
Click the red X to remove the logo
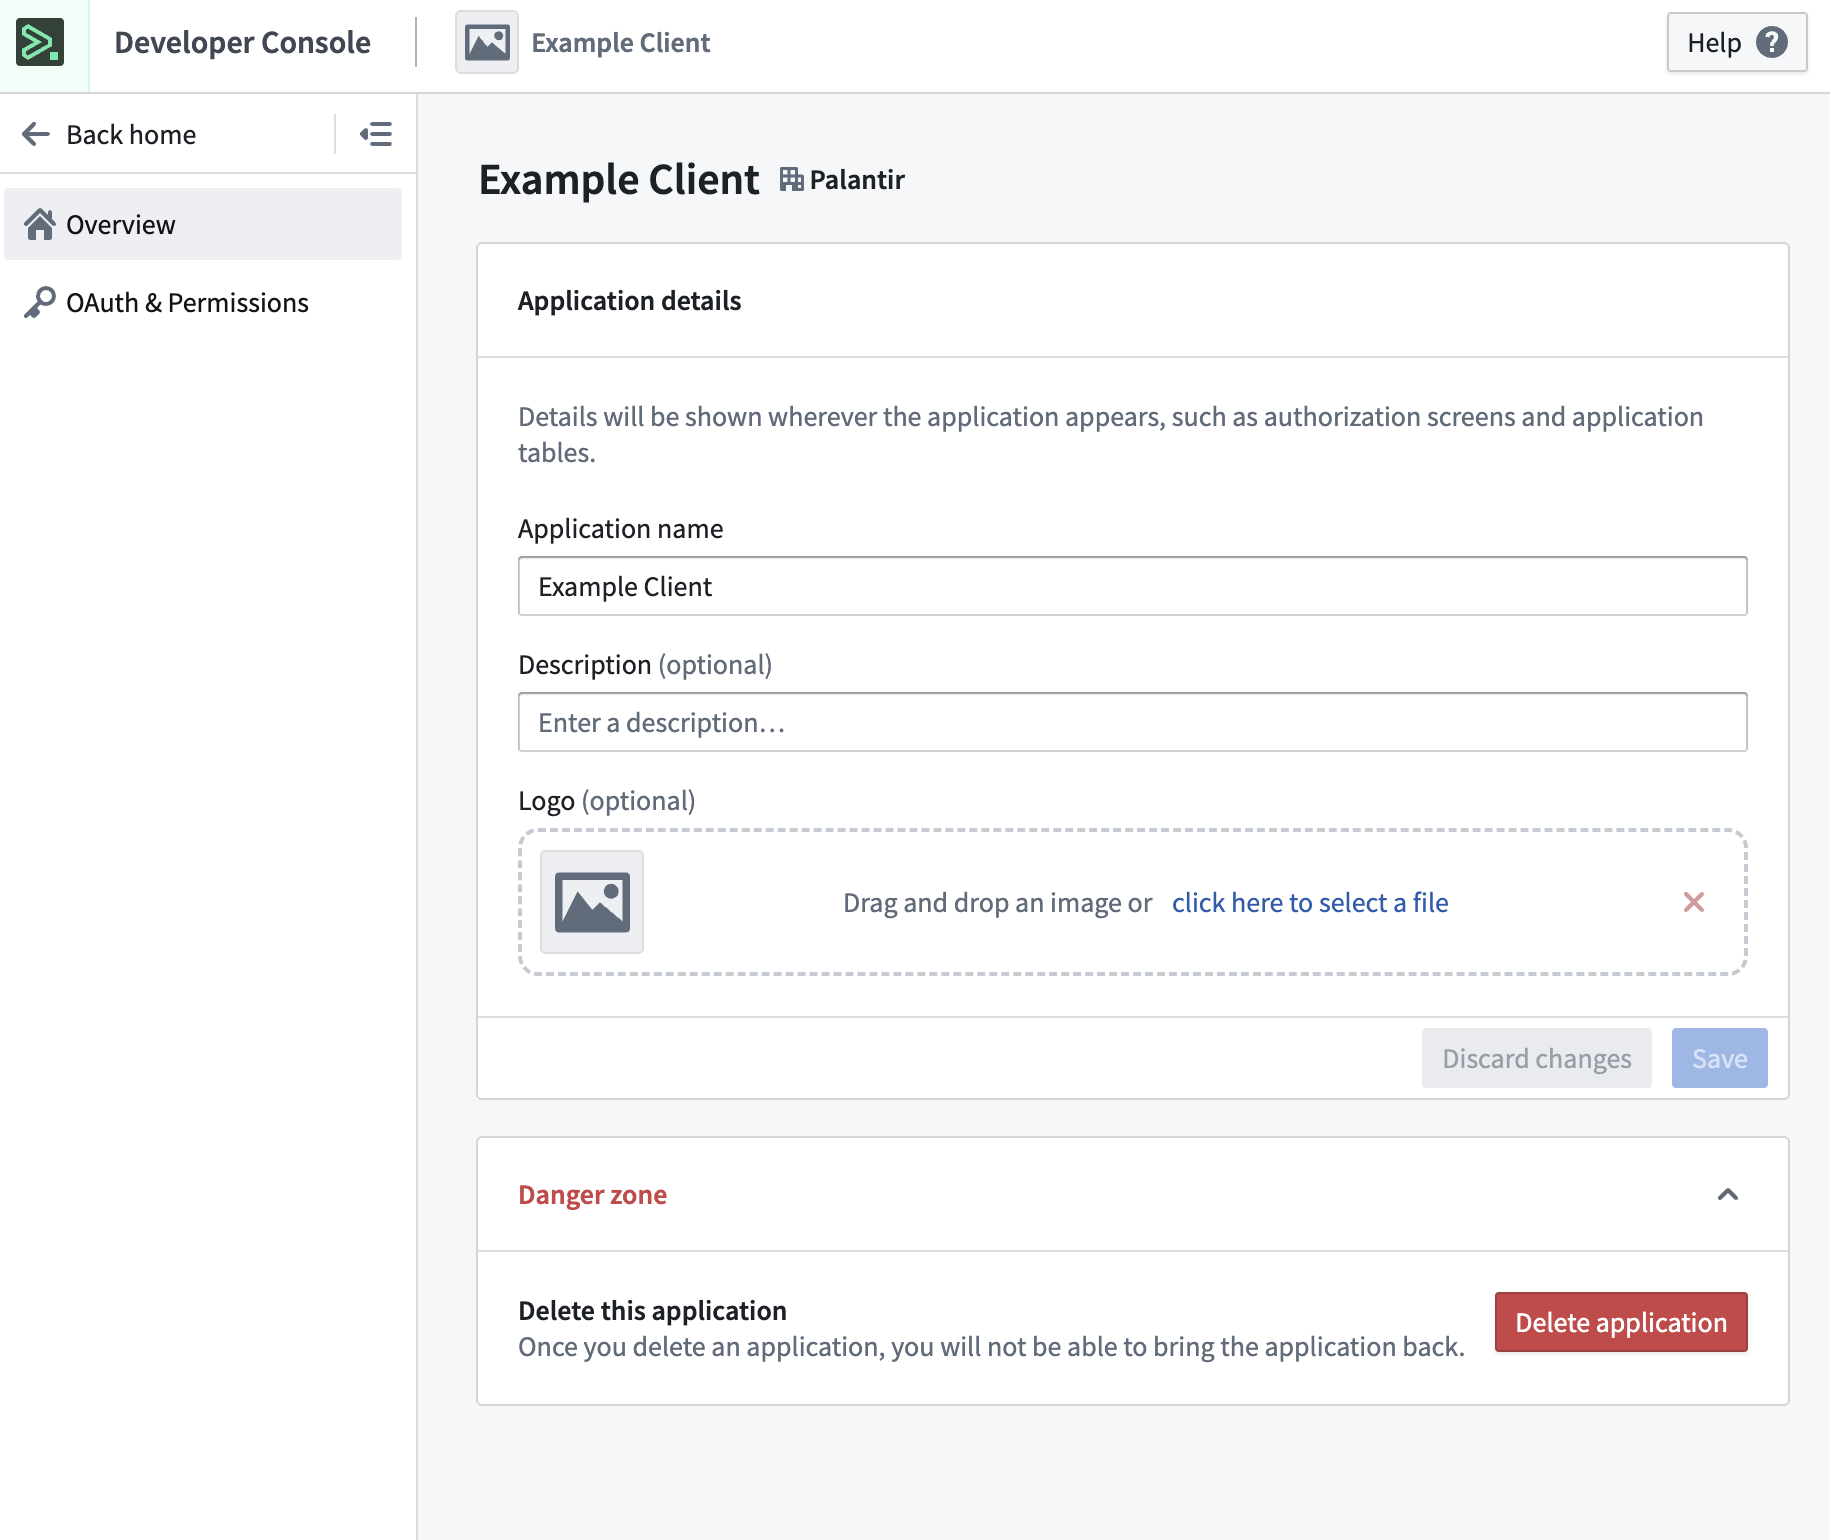coord(1694,902)
